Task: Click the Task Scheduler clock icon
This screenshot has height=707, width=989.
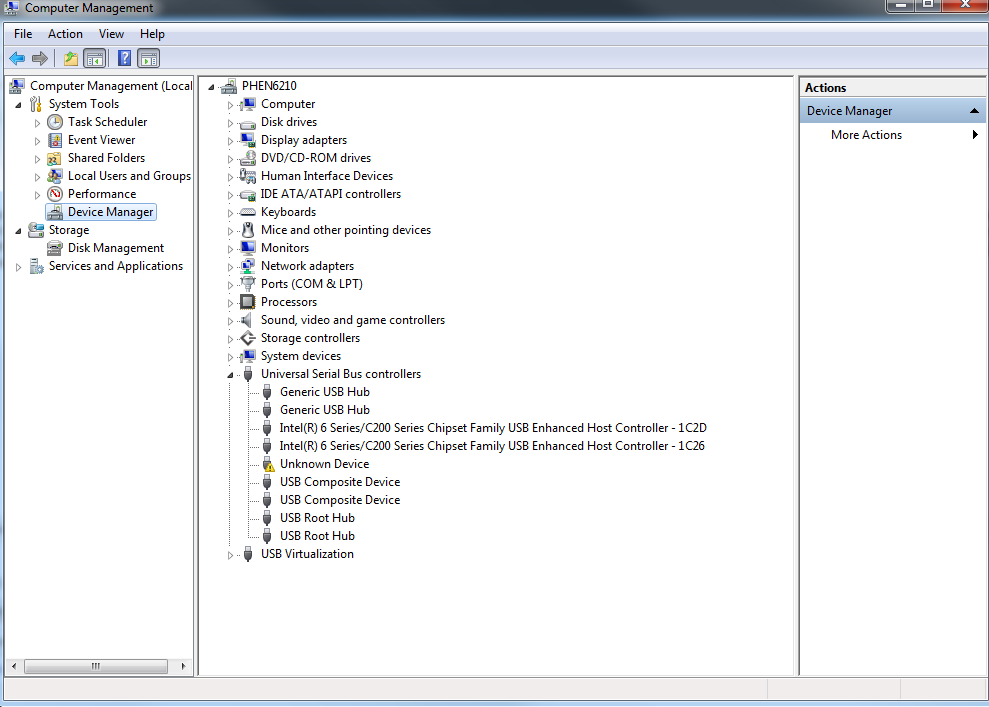Action: tap(55, 122)
